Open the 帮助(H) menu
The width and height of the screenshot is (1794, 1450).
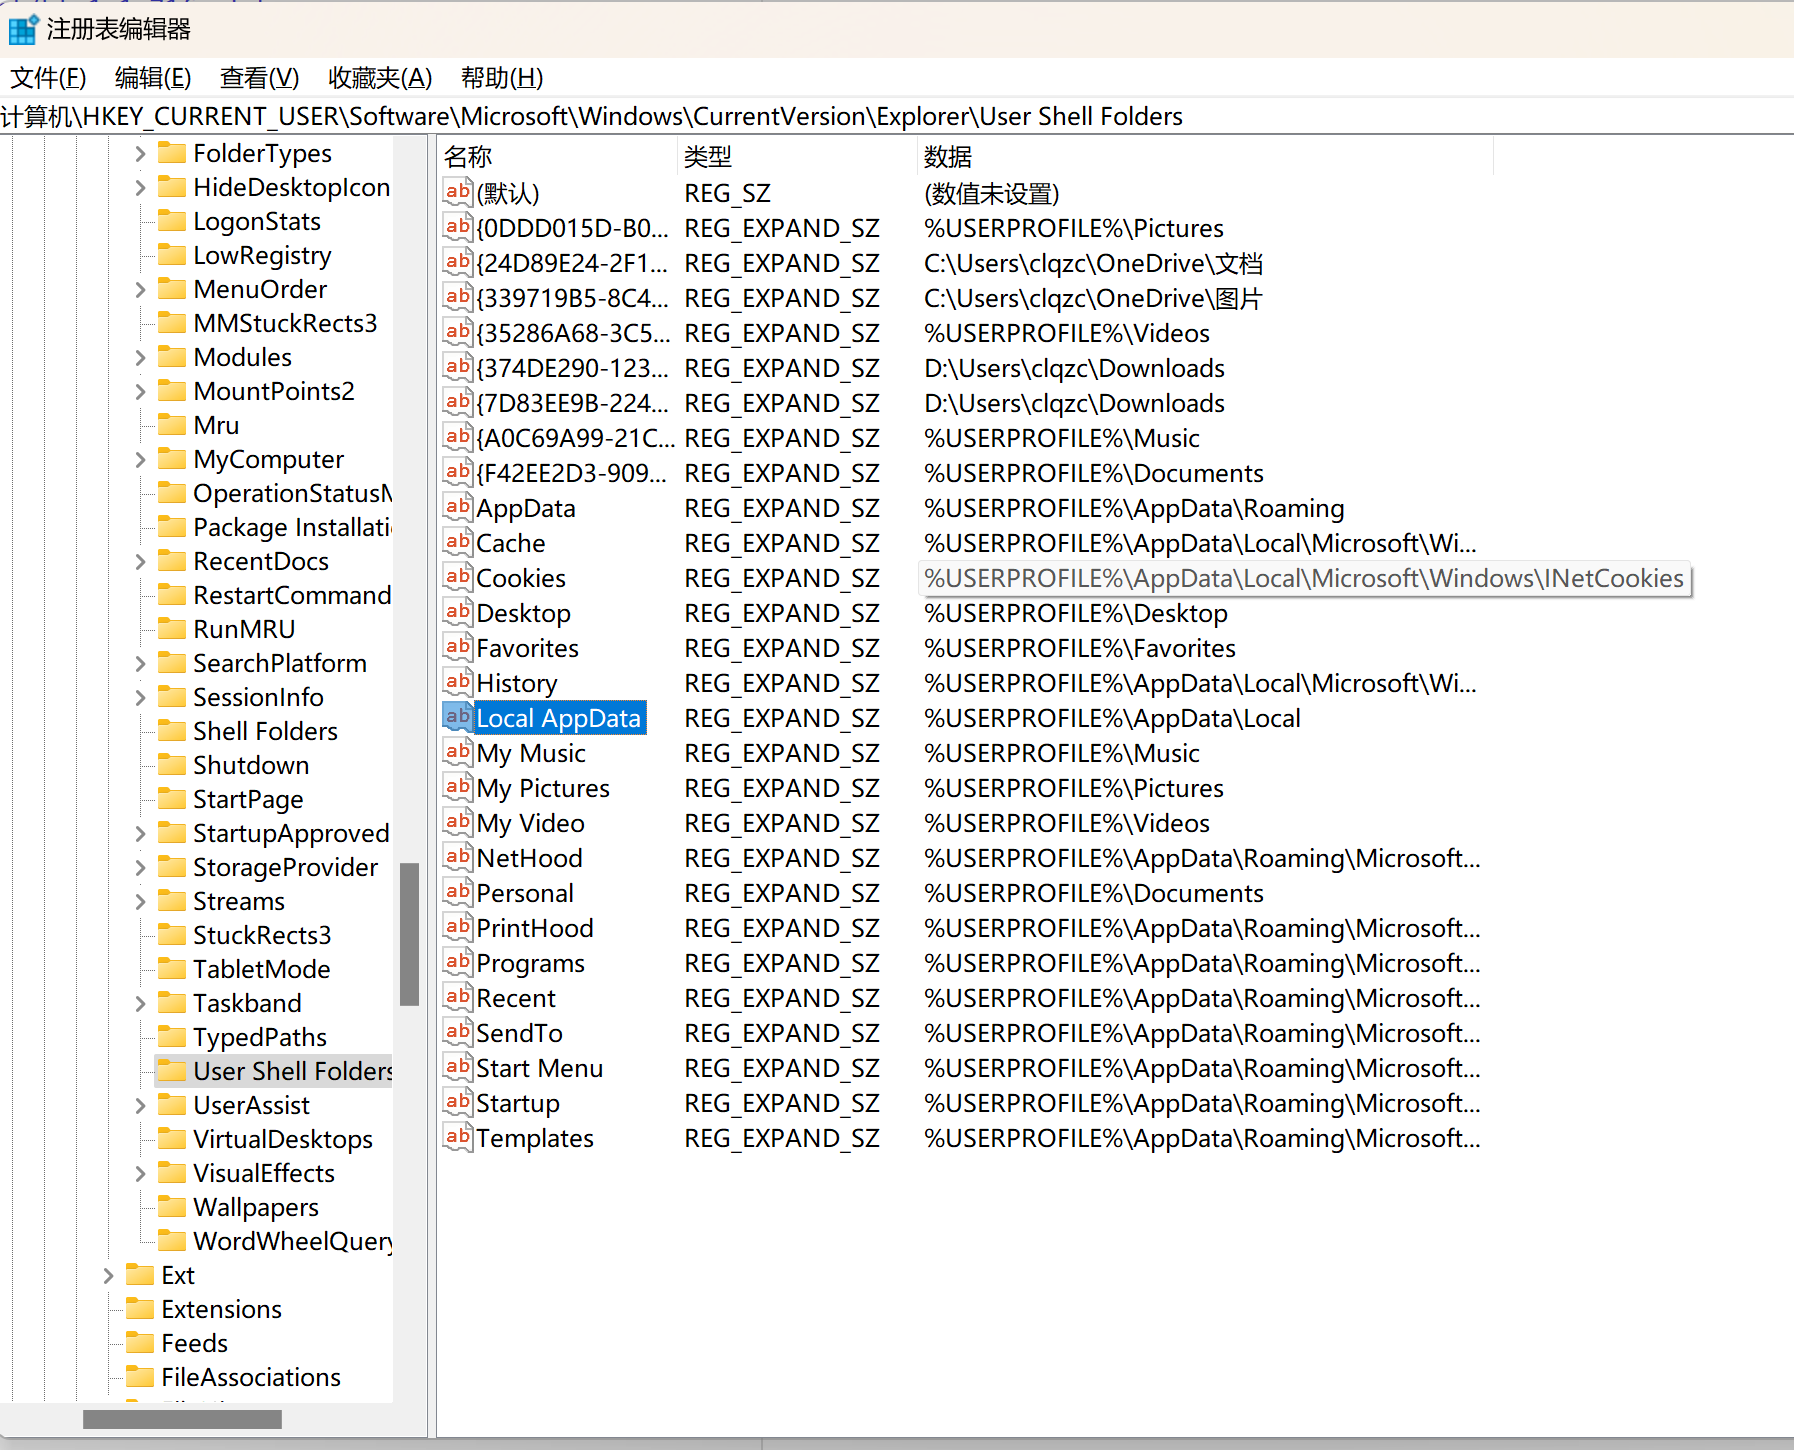502,77
